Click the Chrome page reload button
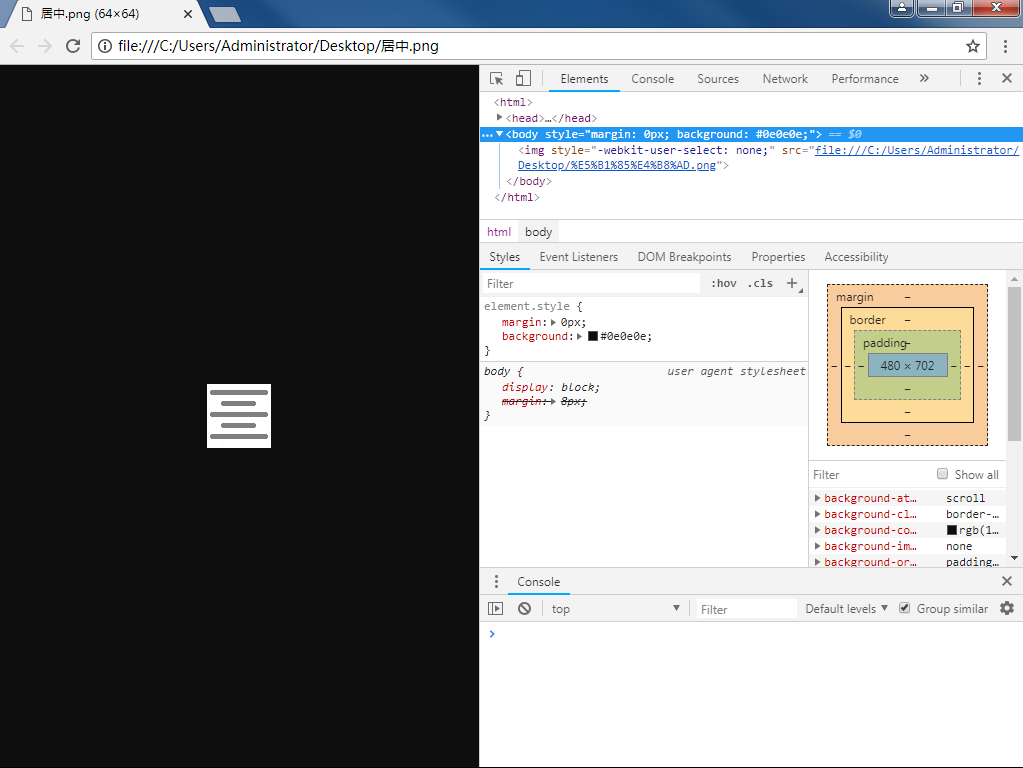 click(73, 46)
